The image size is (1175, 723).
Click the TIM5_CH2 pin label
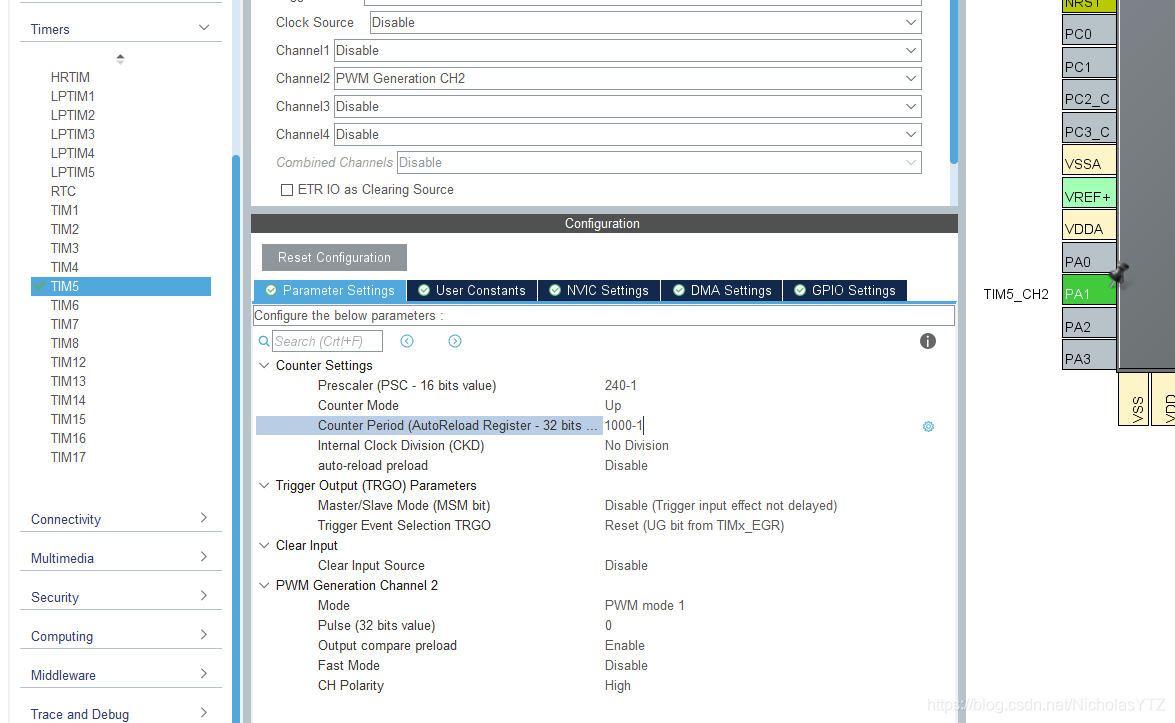click(x=1016, y=294)
